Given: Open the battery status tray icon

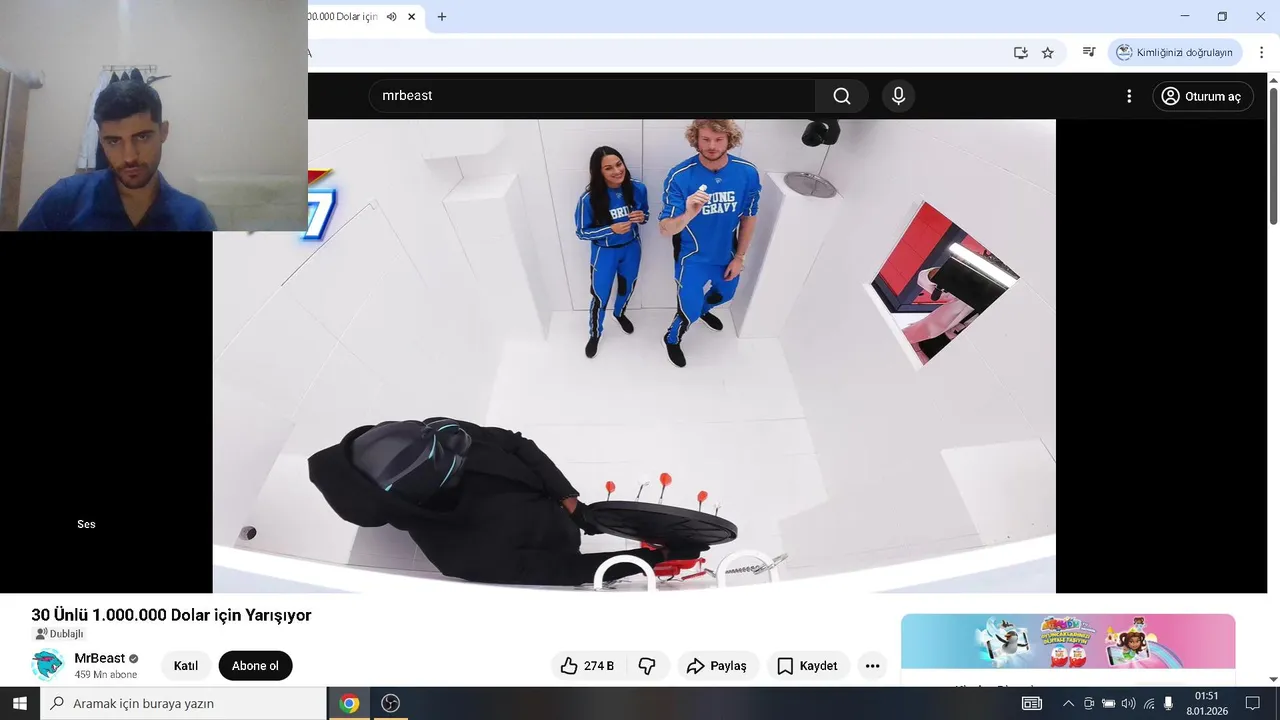Looking at the screenshot, I should pyautogui.click(x=1109, y=704).
